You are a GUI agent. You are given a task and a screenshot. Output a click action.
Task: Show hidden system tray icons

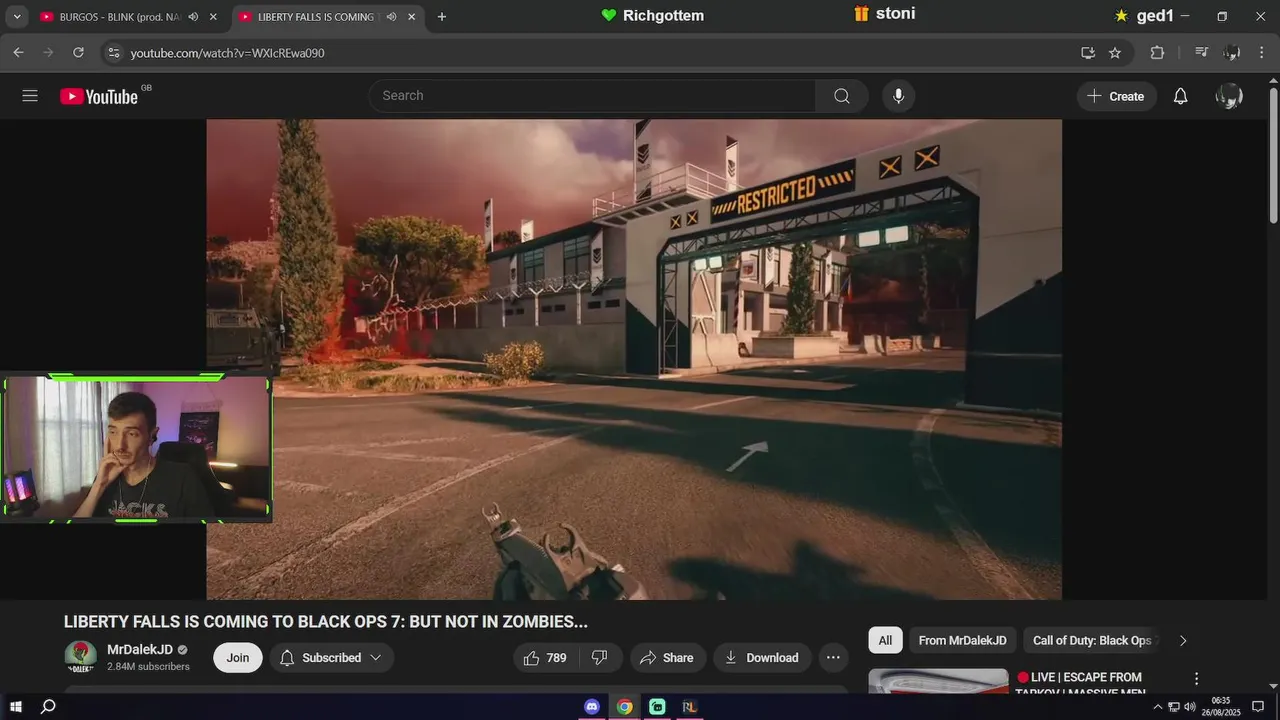[1158, 707]
